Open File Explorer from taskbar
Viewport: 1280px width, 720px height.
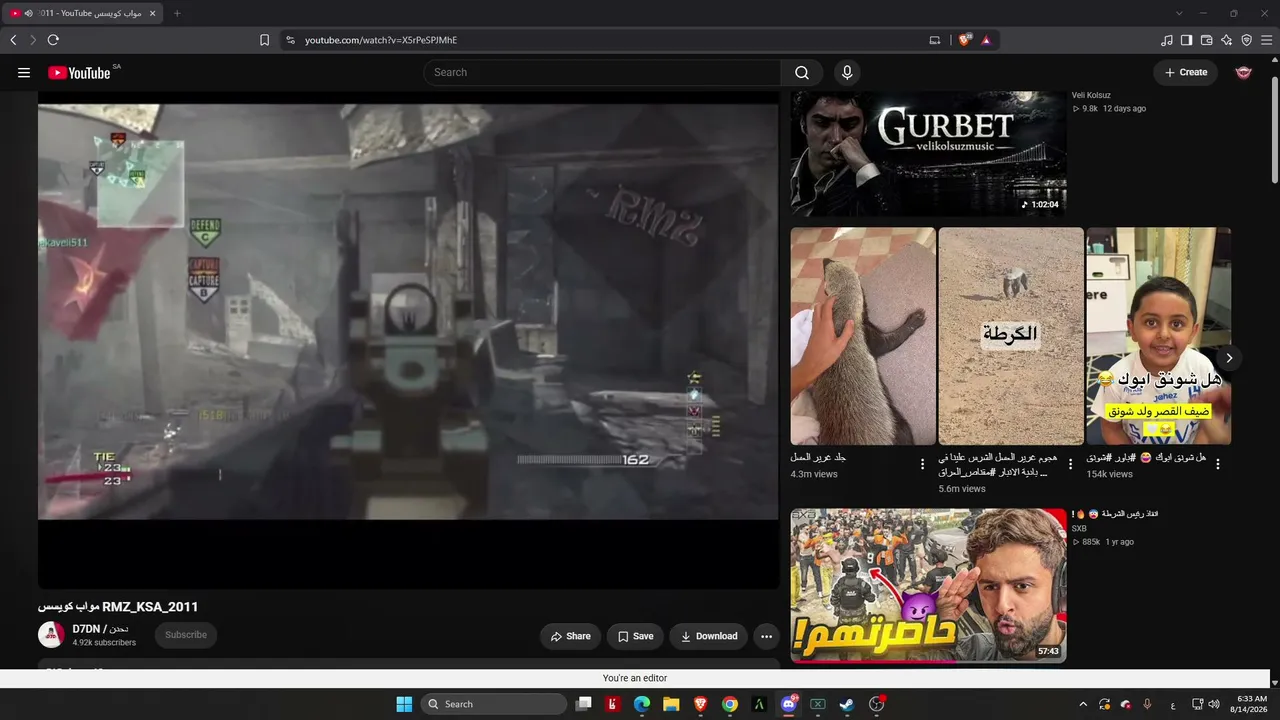click(x=671, y=704)
